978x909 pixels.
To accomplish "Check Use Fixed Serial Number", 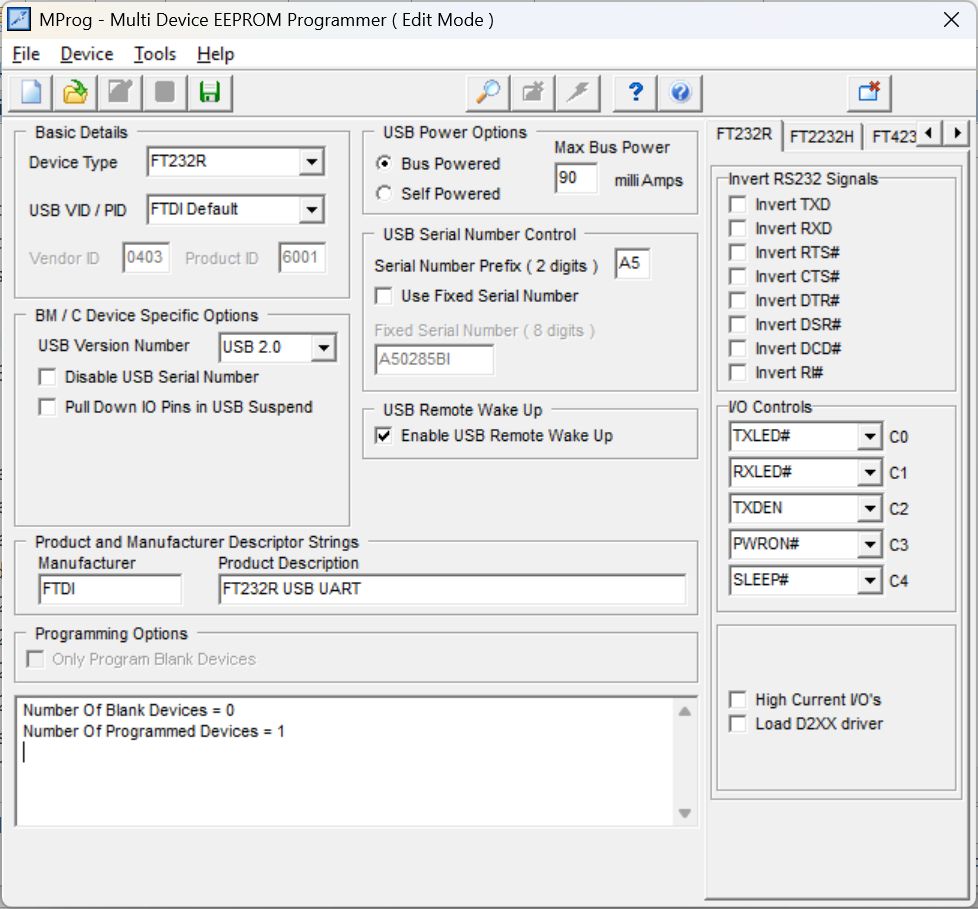I will [383, 296].
